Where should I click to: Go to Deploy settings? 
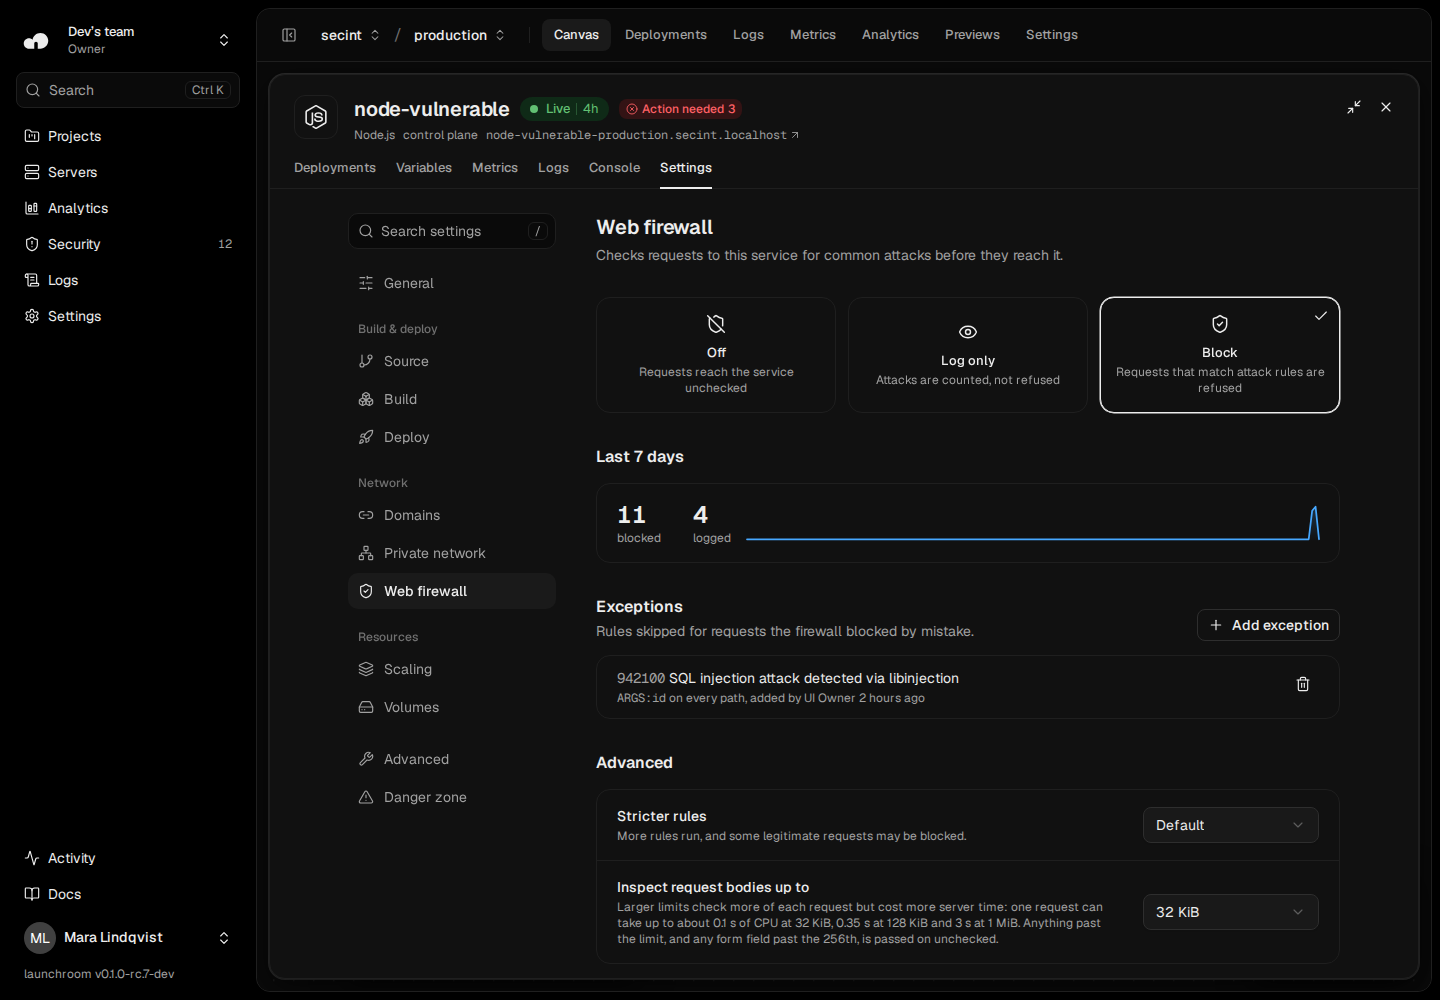[x=452, y=437]
